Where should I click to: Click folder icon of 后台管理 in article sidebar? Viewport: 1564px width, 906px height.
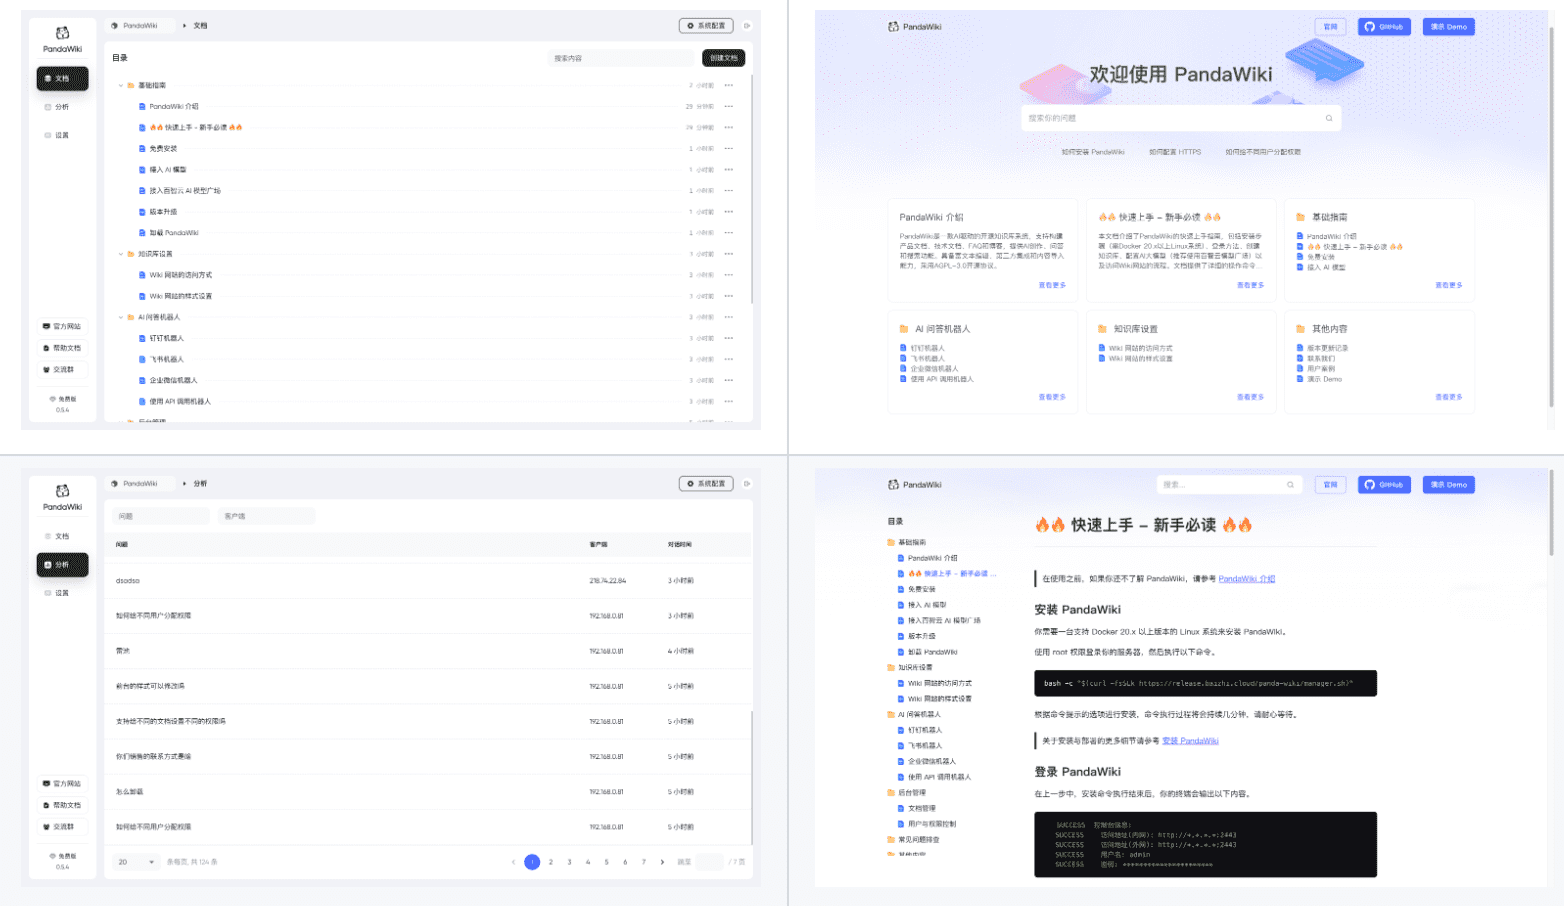click(891, 793)
